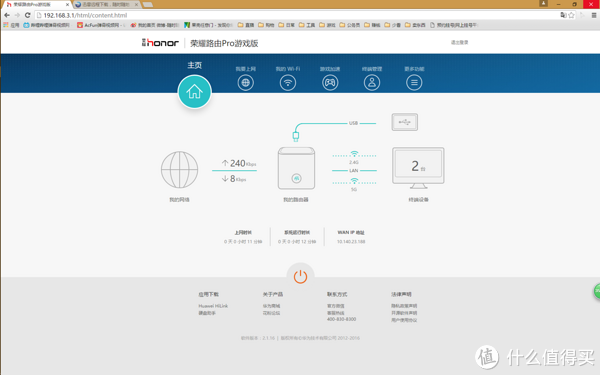Open the My Wi-Fi nav icon
The height and width of the screenshot is (375, 600).
click(288, 83)
